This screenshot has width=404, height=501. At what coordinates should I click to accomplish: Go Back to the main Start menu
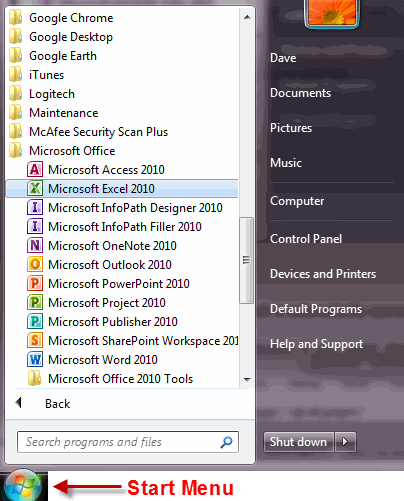point(43,404)
